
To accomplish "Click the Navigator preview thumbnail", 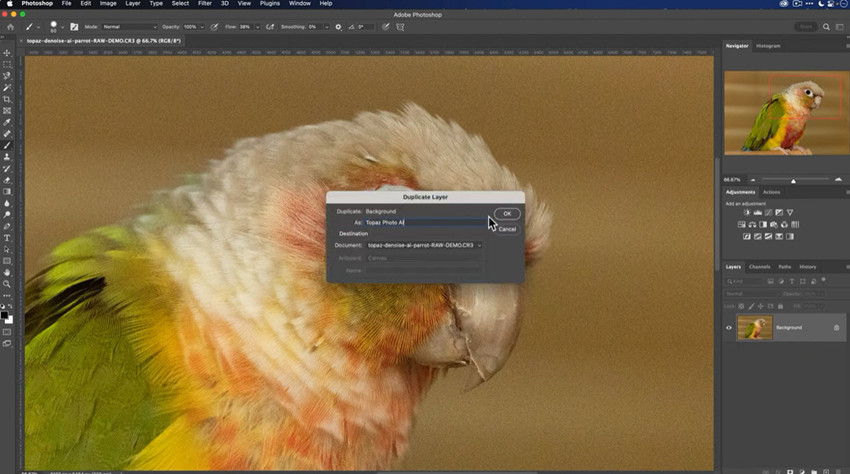I will (x=787, y=113).
